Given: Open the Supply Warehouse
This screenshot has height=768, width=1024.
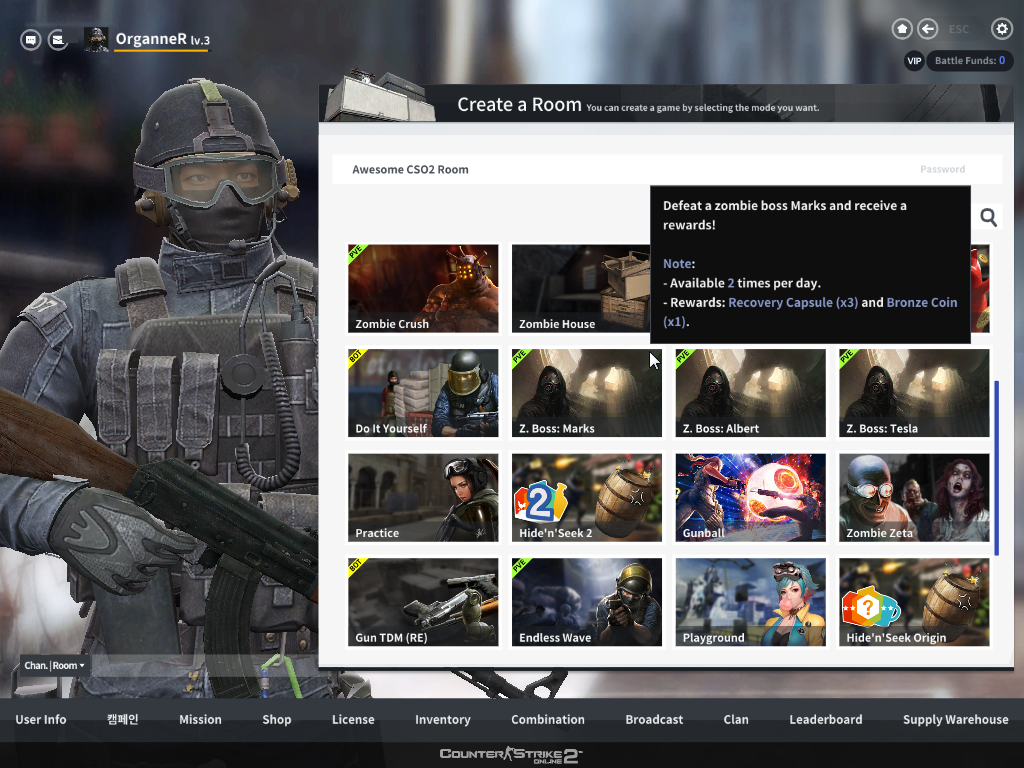Looking at the screenshot, I should click(x=955, y=720).
